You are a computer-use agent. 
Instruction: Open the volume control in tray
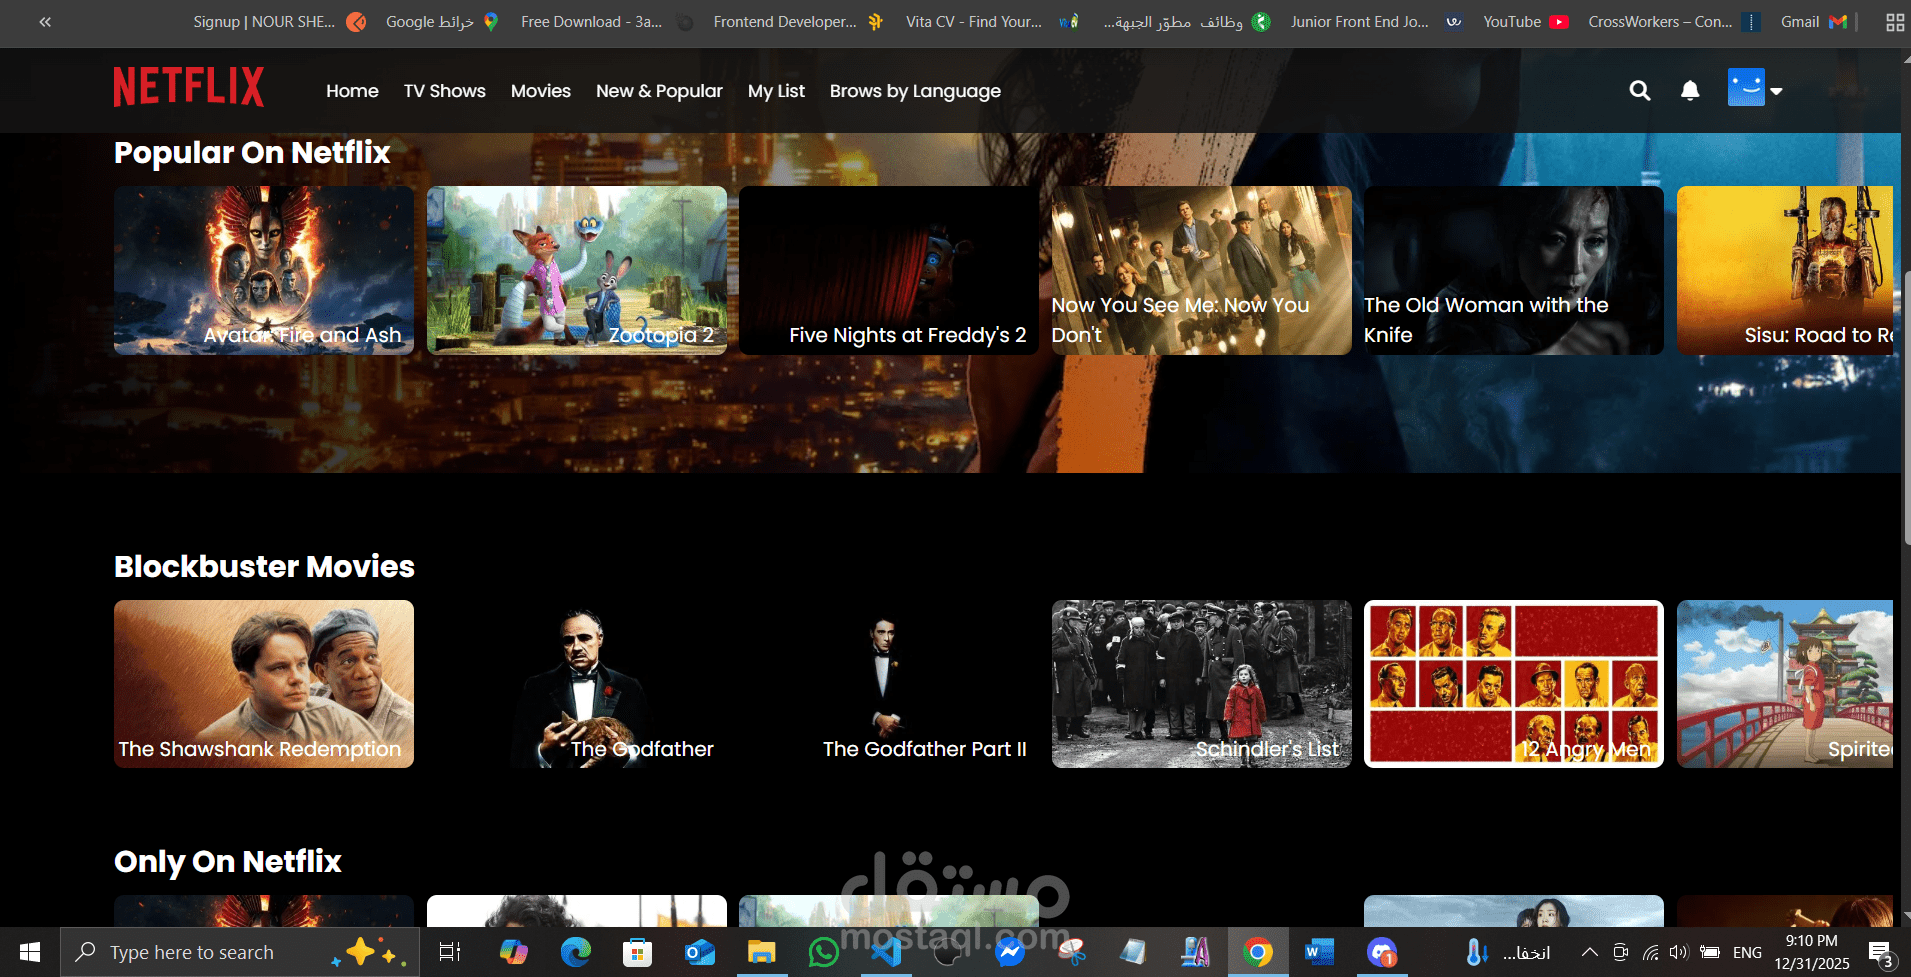(1679, 952)
